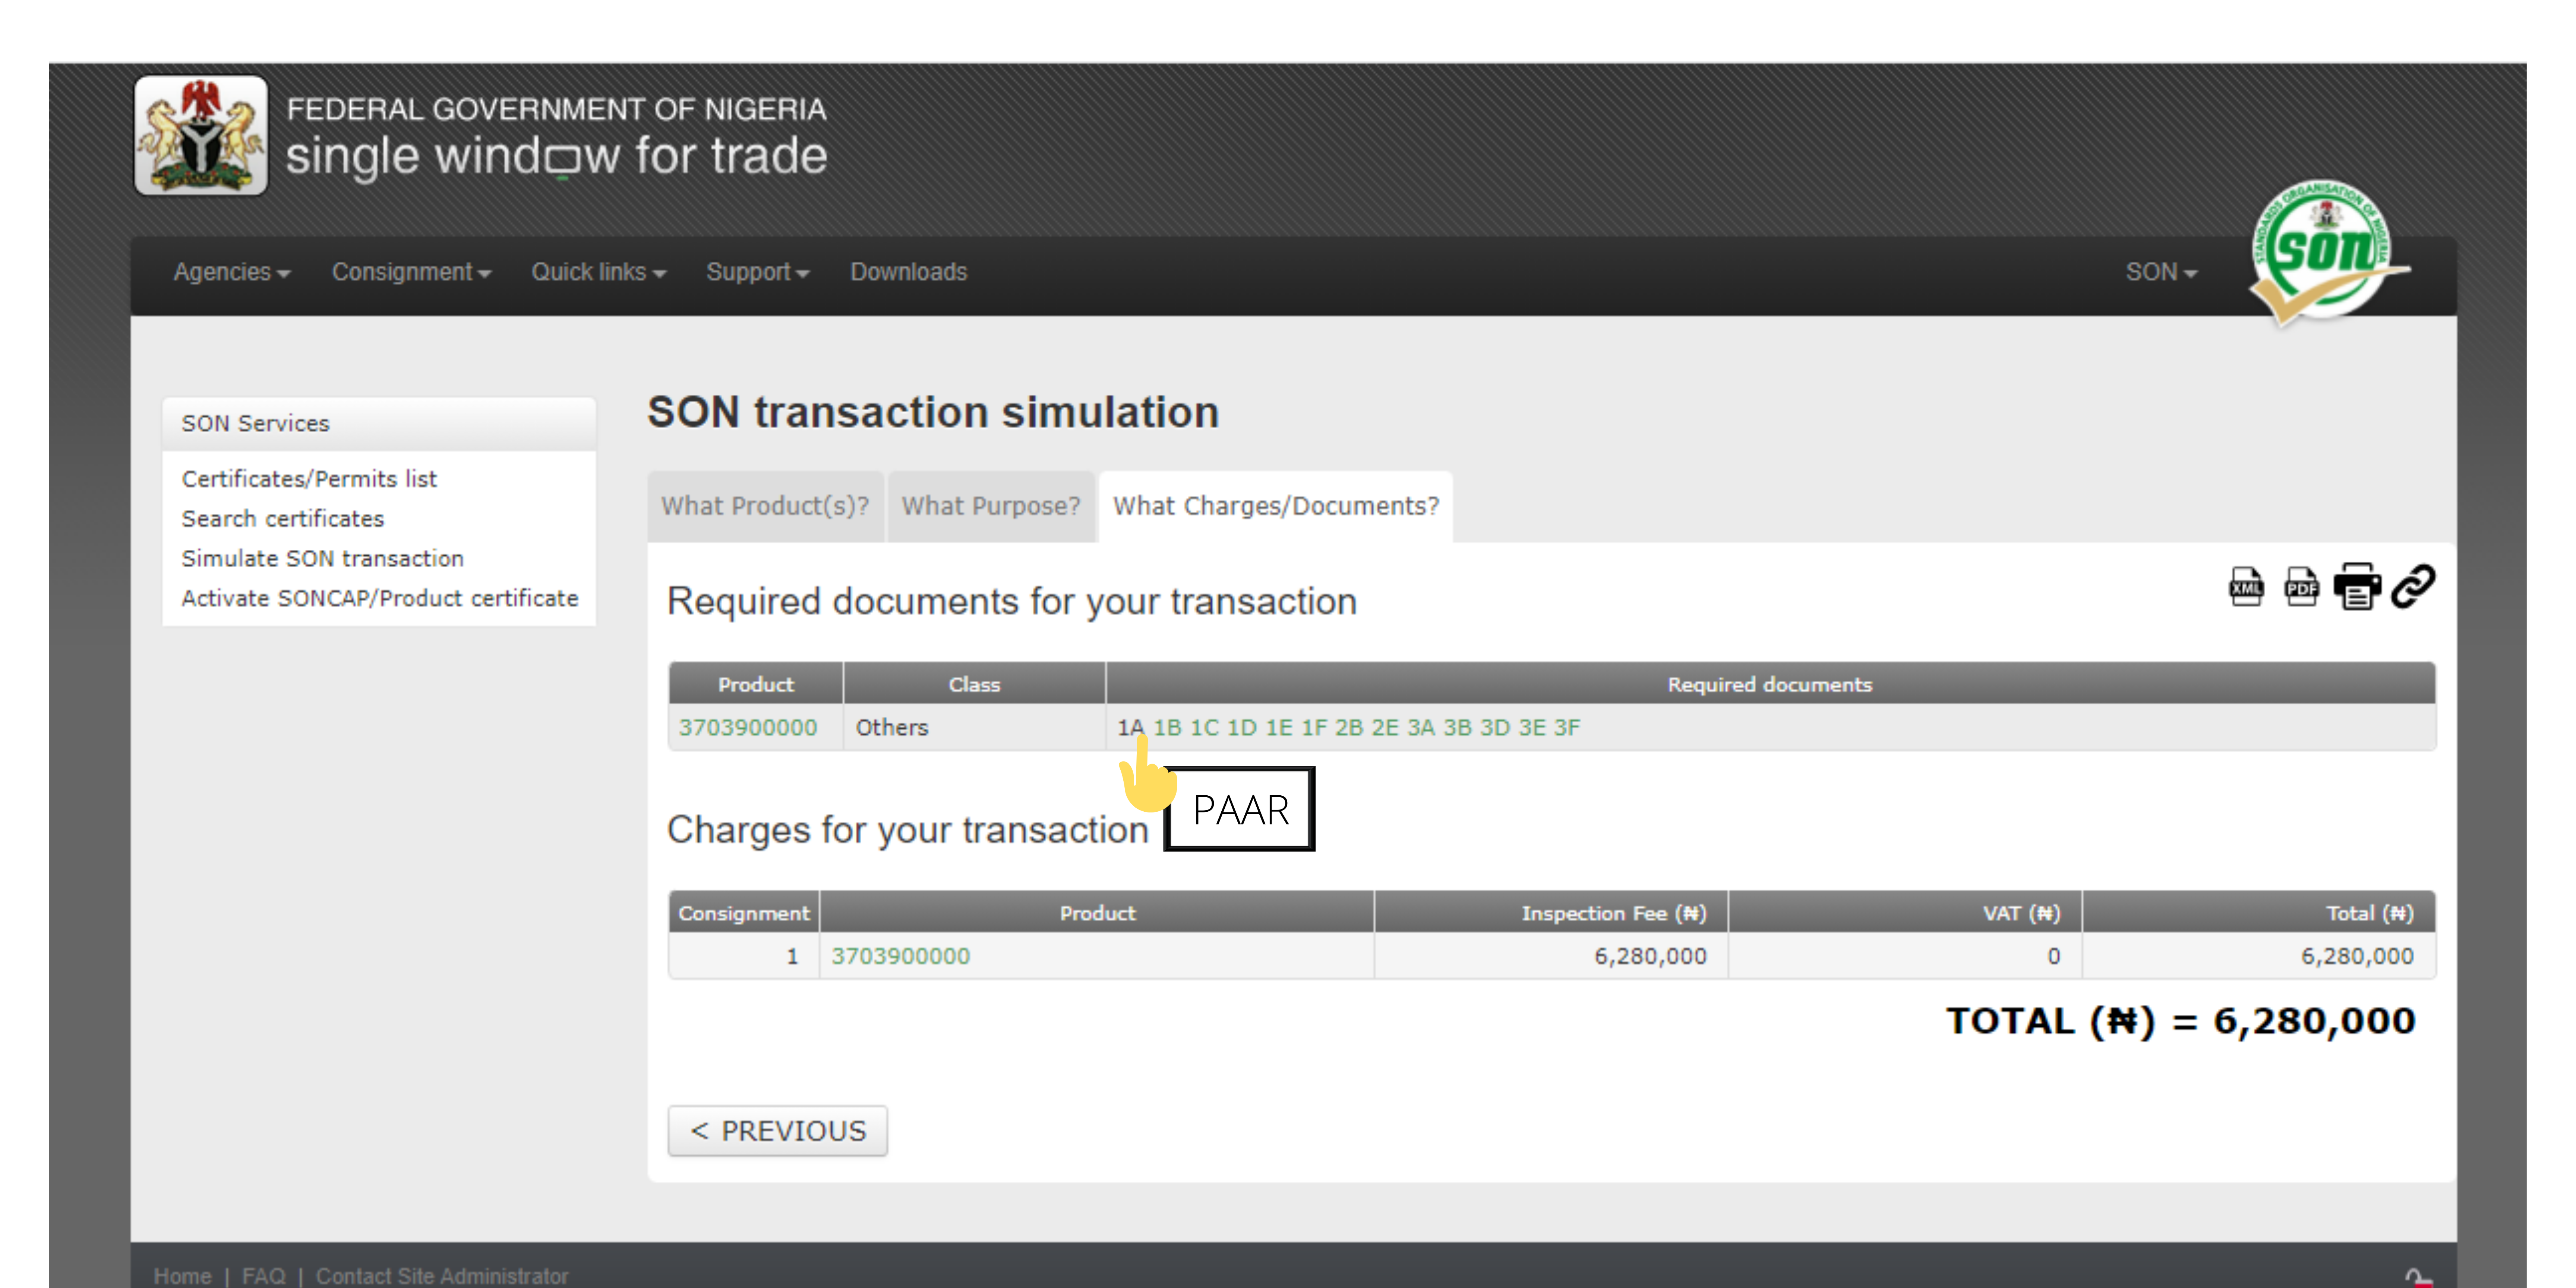Open Activate SONCAP/Product certificate link
This screenshot has width=2576, height=1288.
point(380,598)
